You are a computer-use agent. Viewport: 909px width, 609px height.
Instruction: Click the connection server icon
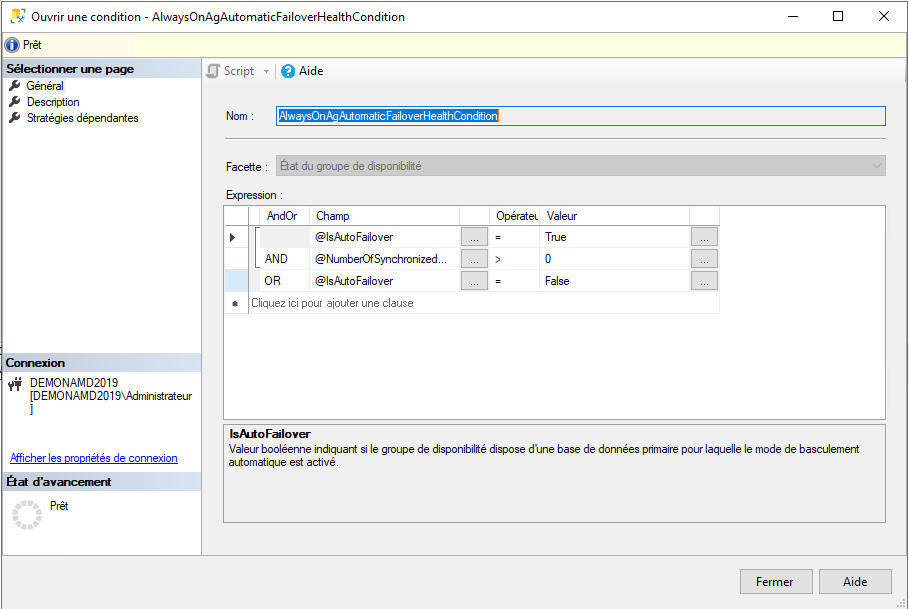[x=15, y=383]
